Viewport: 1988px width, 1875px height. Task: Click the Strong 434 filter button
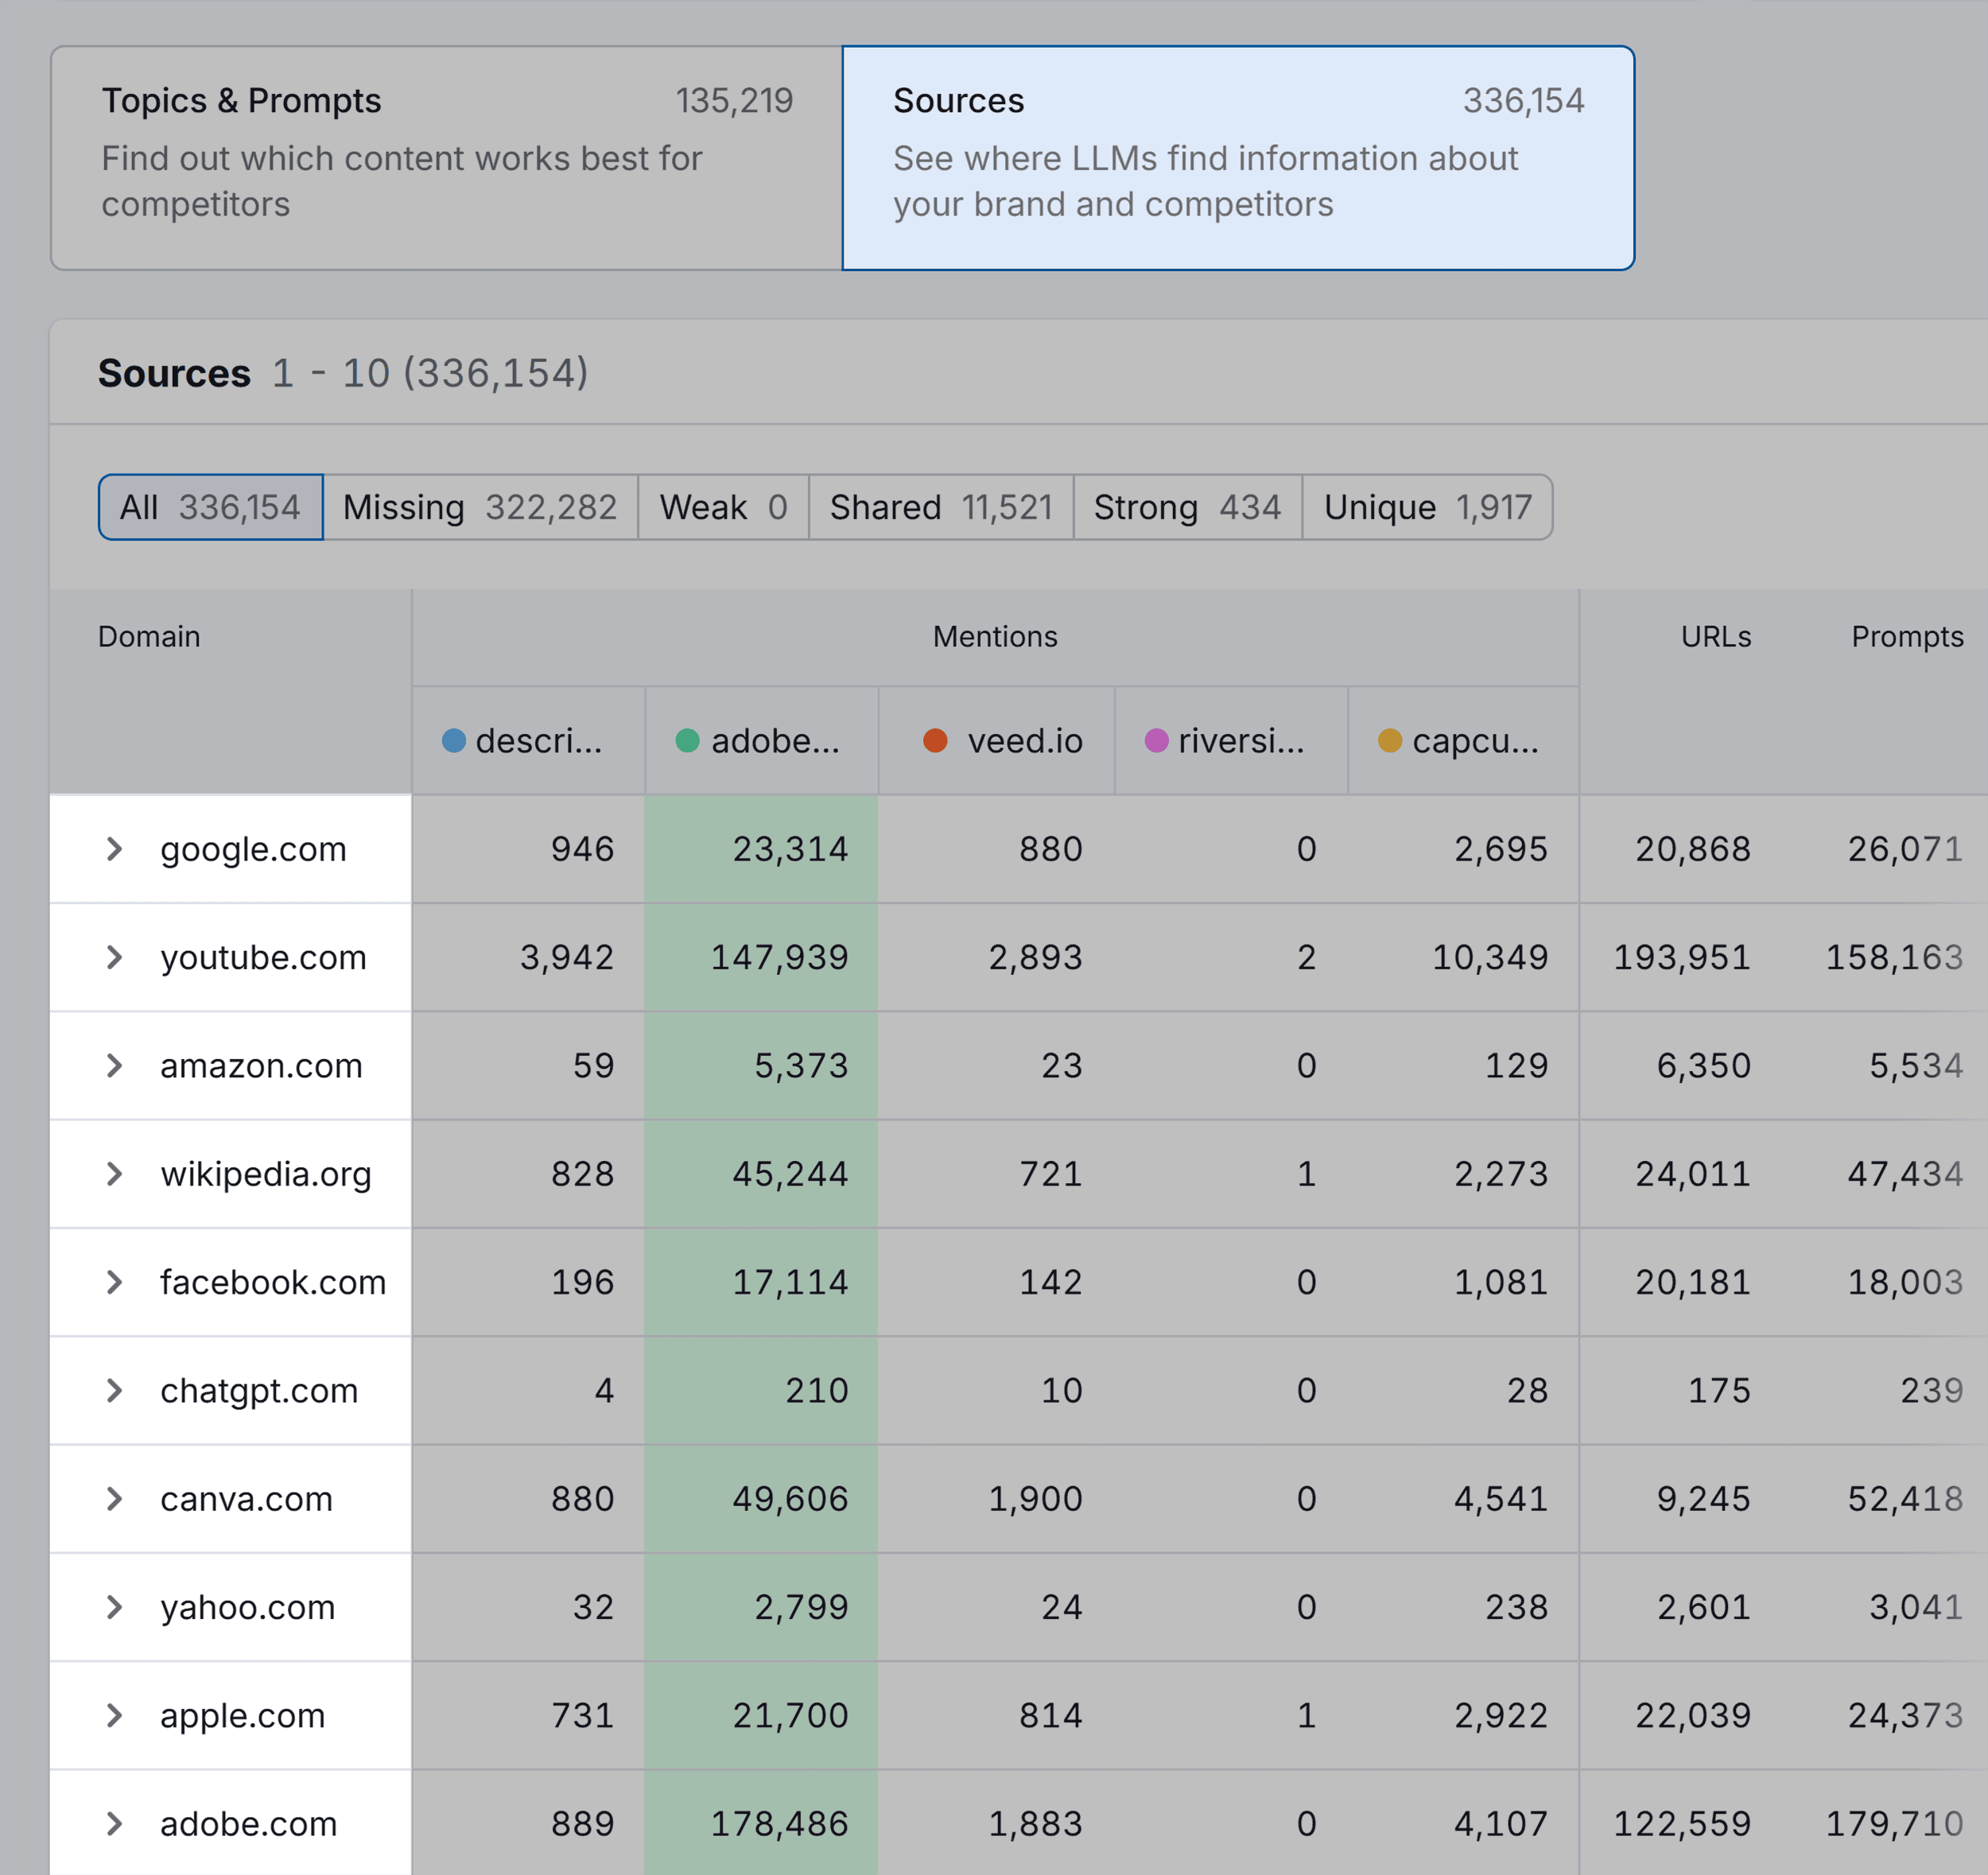tap(1187, 507)
